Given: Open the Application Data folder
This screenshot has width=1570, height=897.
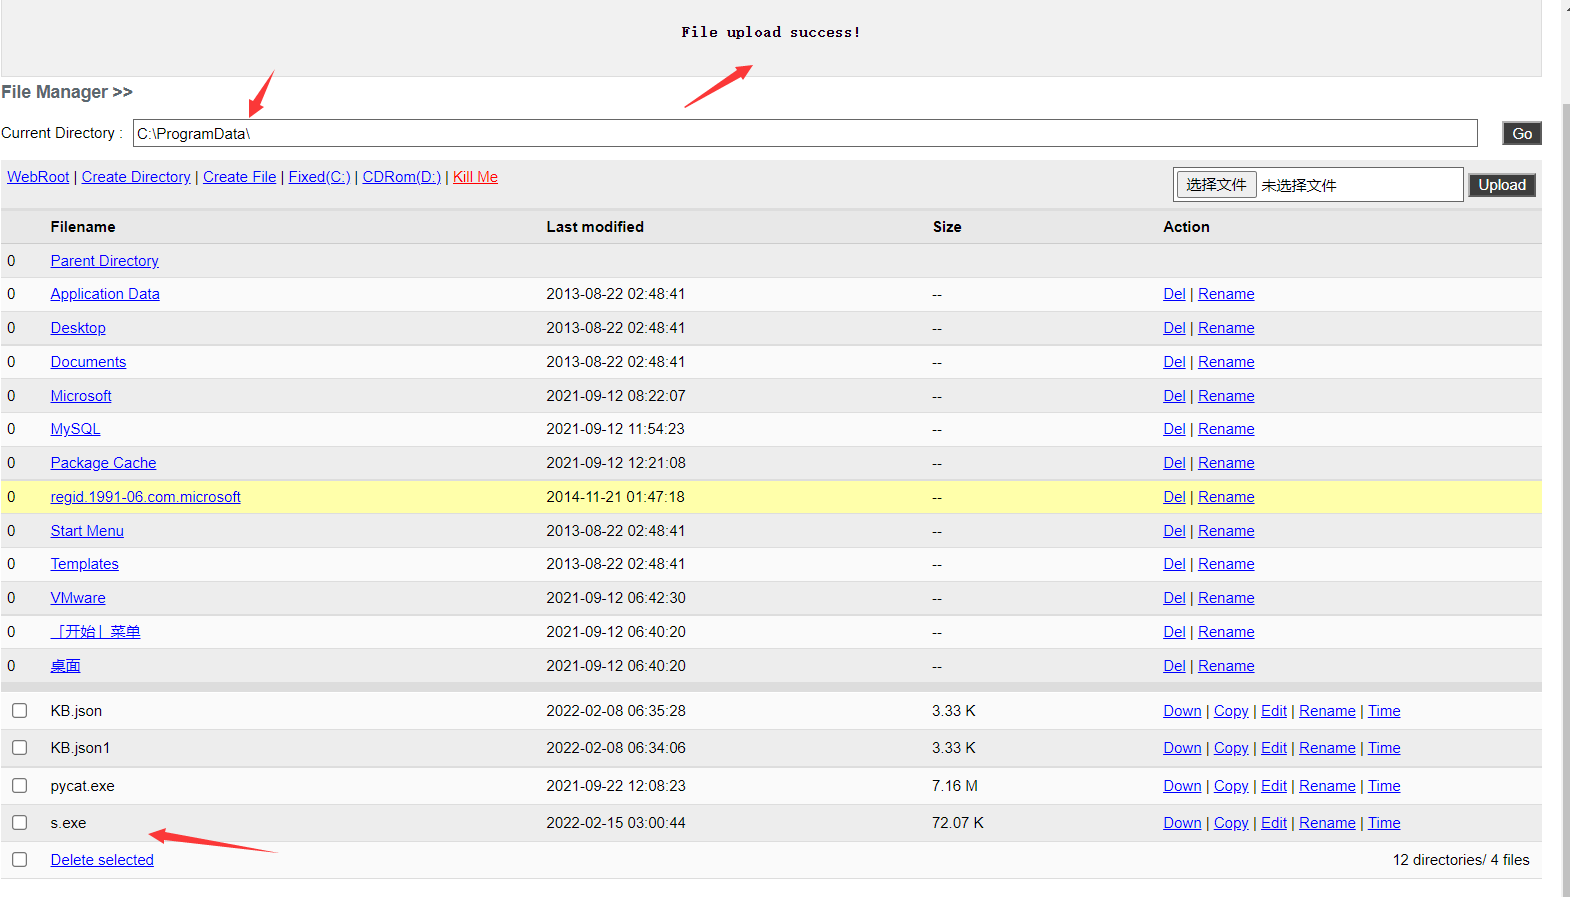Looking at the screenshot, I should 105,294.
